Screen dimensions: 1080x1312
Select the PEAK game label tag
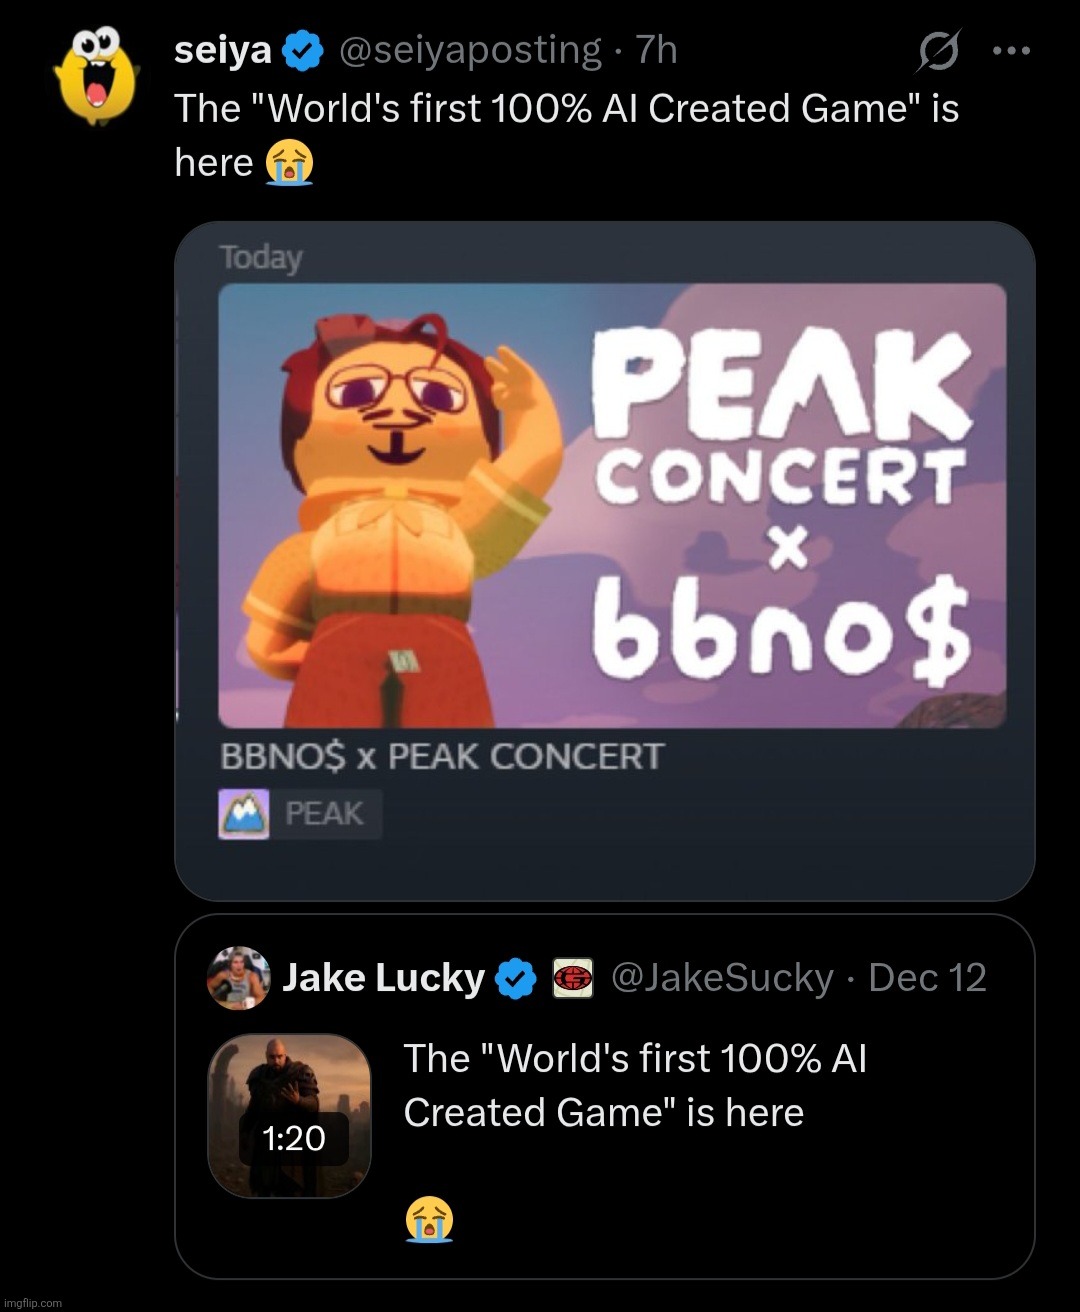pos(324,814)
